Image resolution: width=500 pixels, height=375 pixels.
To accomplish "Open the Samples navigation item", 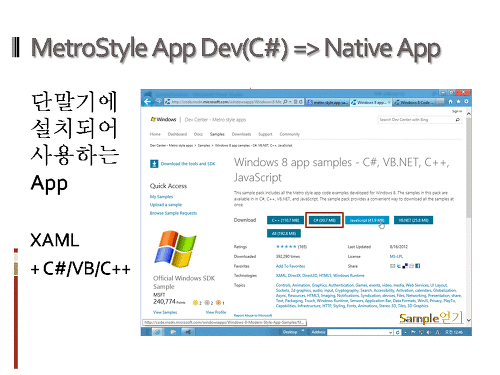I will (x=217, y=134).
